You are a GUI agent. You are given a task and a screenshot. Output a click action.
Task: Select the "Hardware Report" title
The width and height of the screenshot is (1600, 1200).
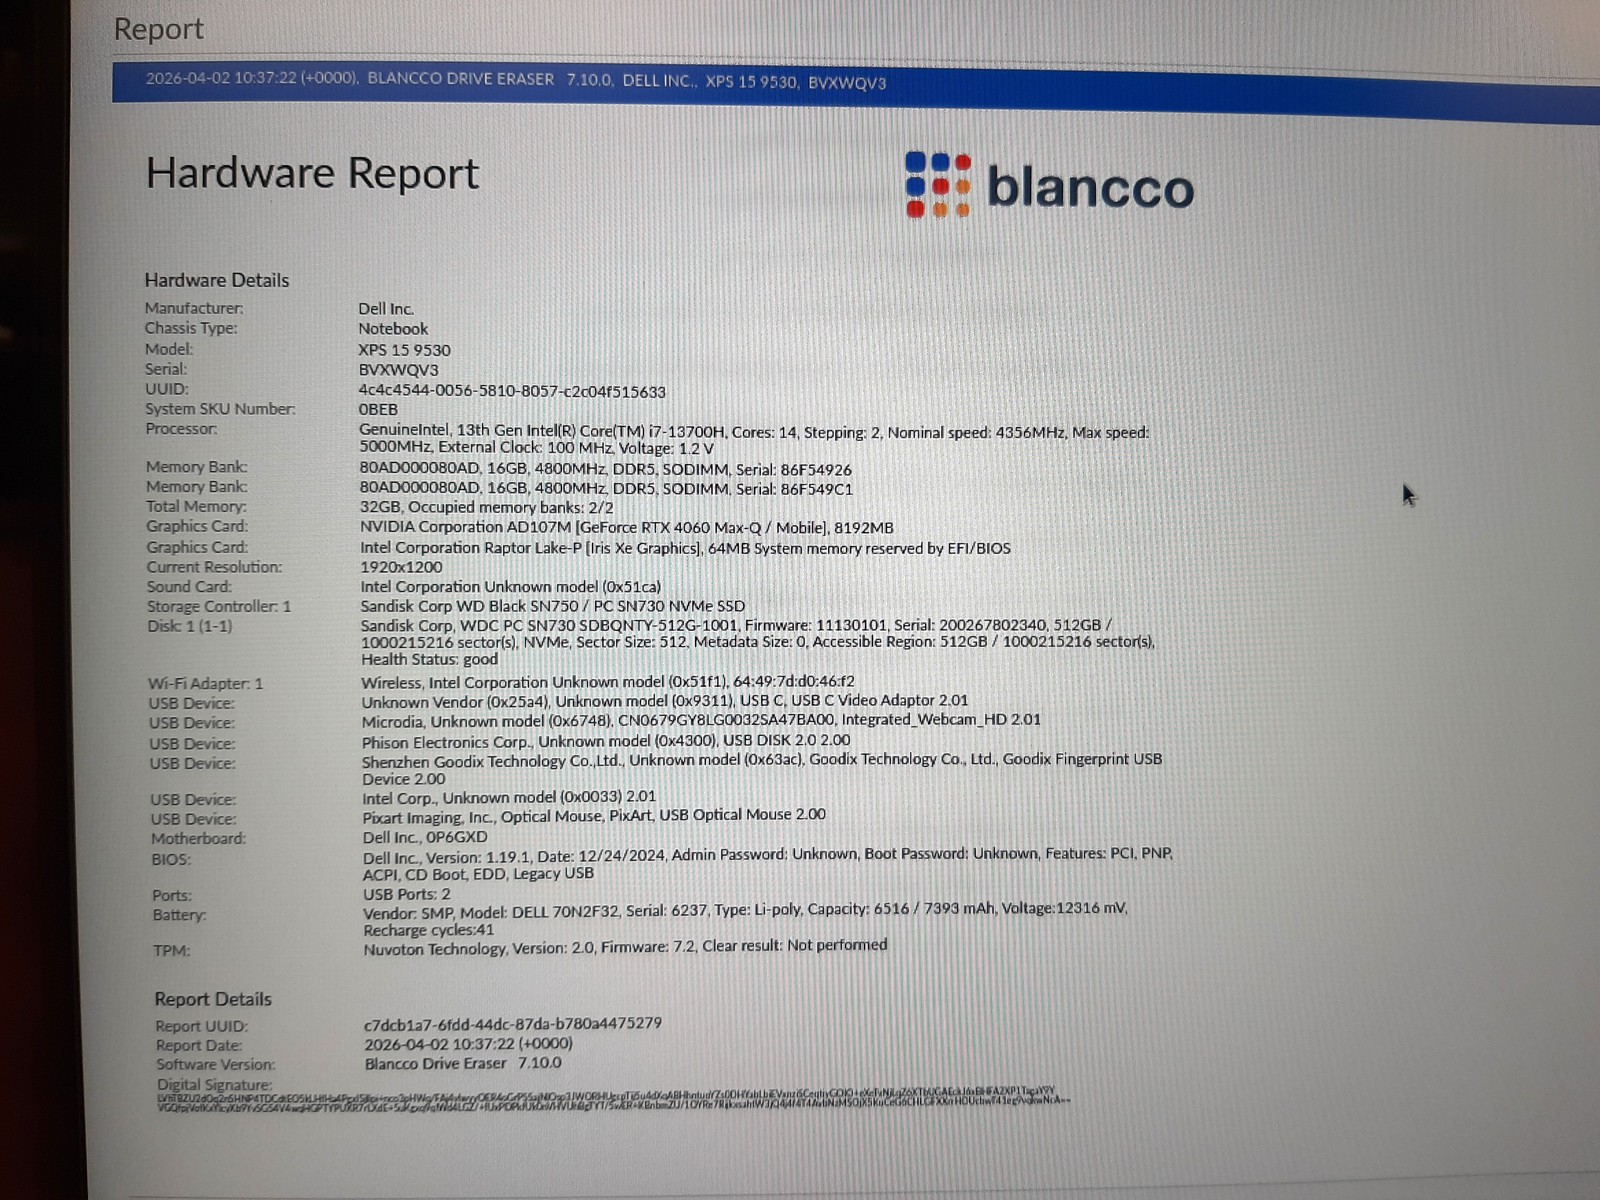click(x=313, y=173)
